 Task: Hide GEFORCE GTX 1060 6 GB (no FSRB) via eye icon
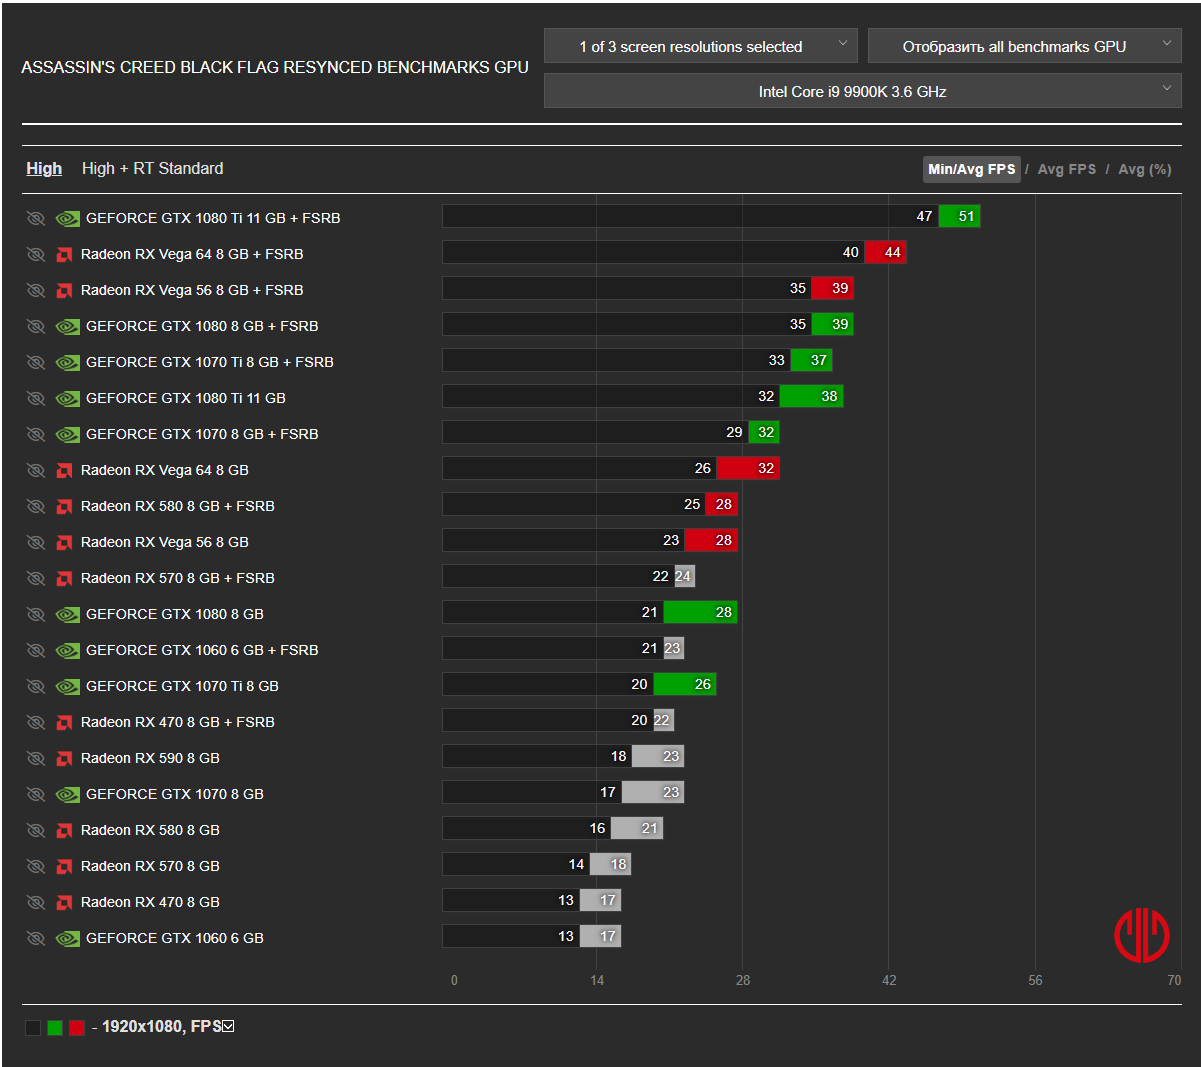point(36,938)
